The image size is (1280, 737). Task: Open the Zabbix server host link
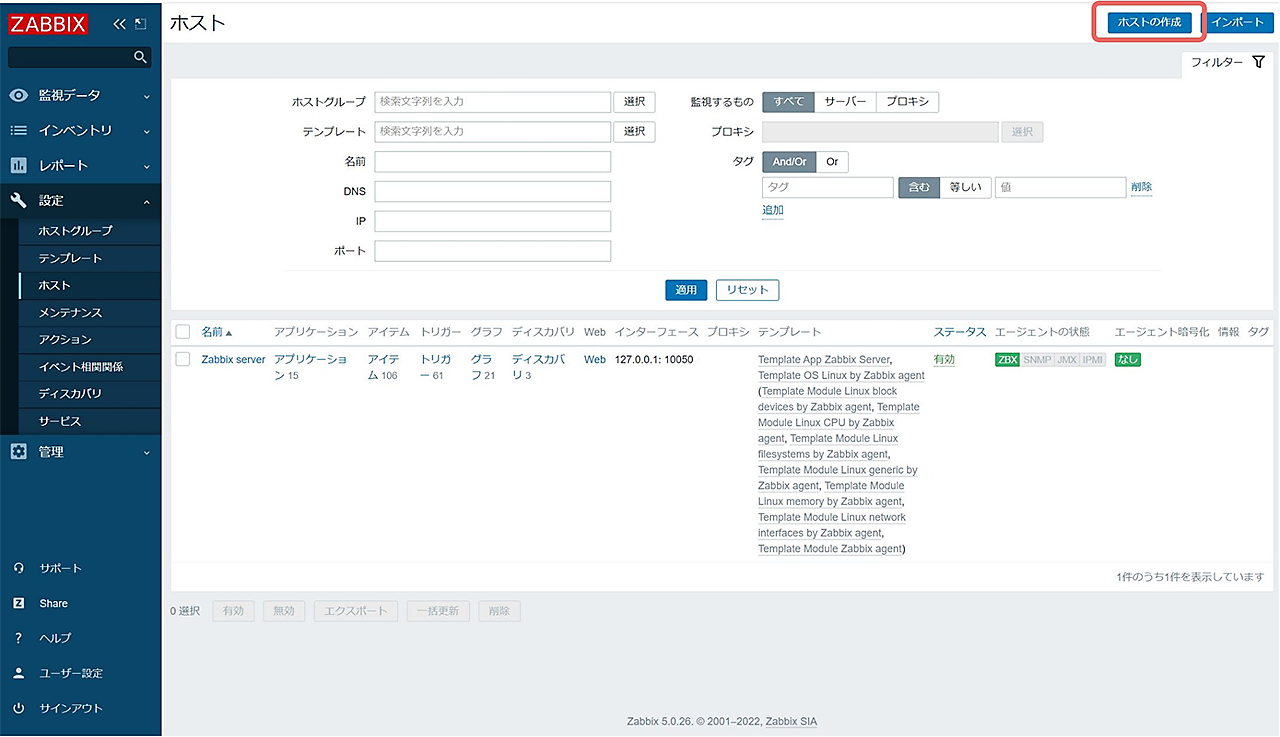pos(233,360)
